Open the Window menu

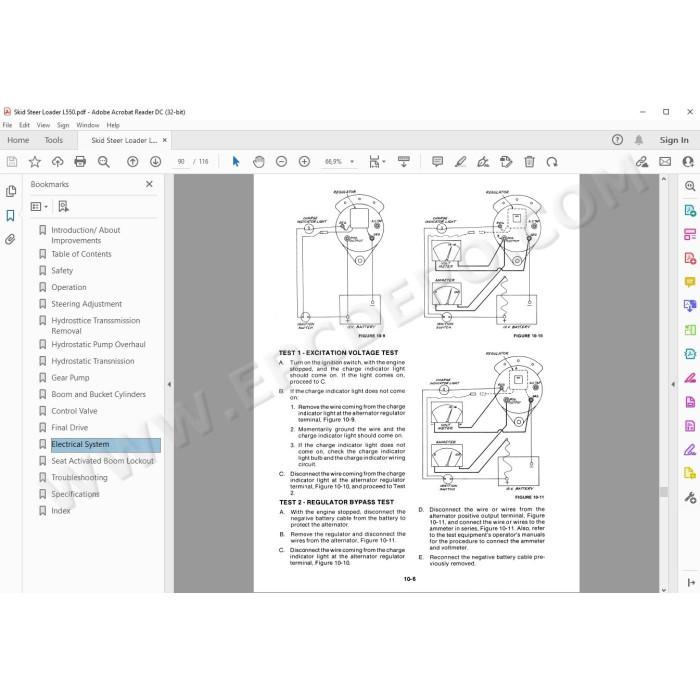tap(88, 125)
